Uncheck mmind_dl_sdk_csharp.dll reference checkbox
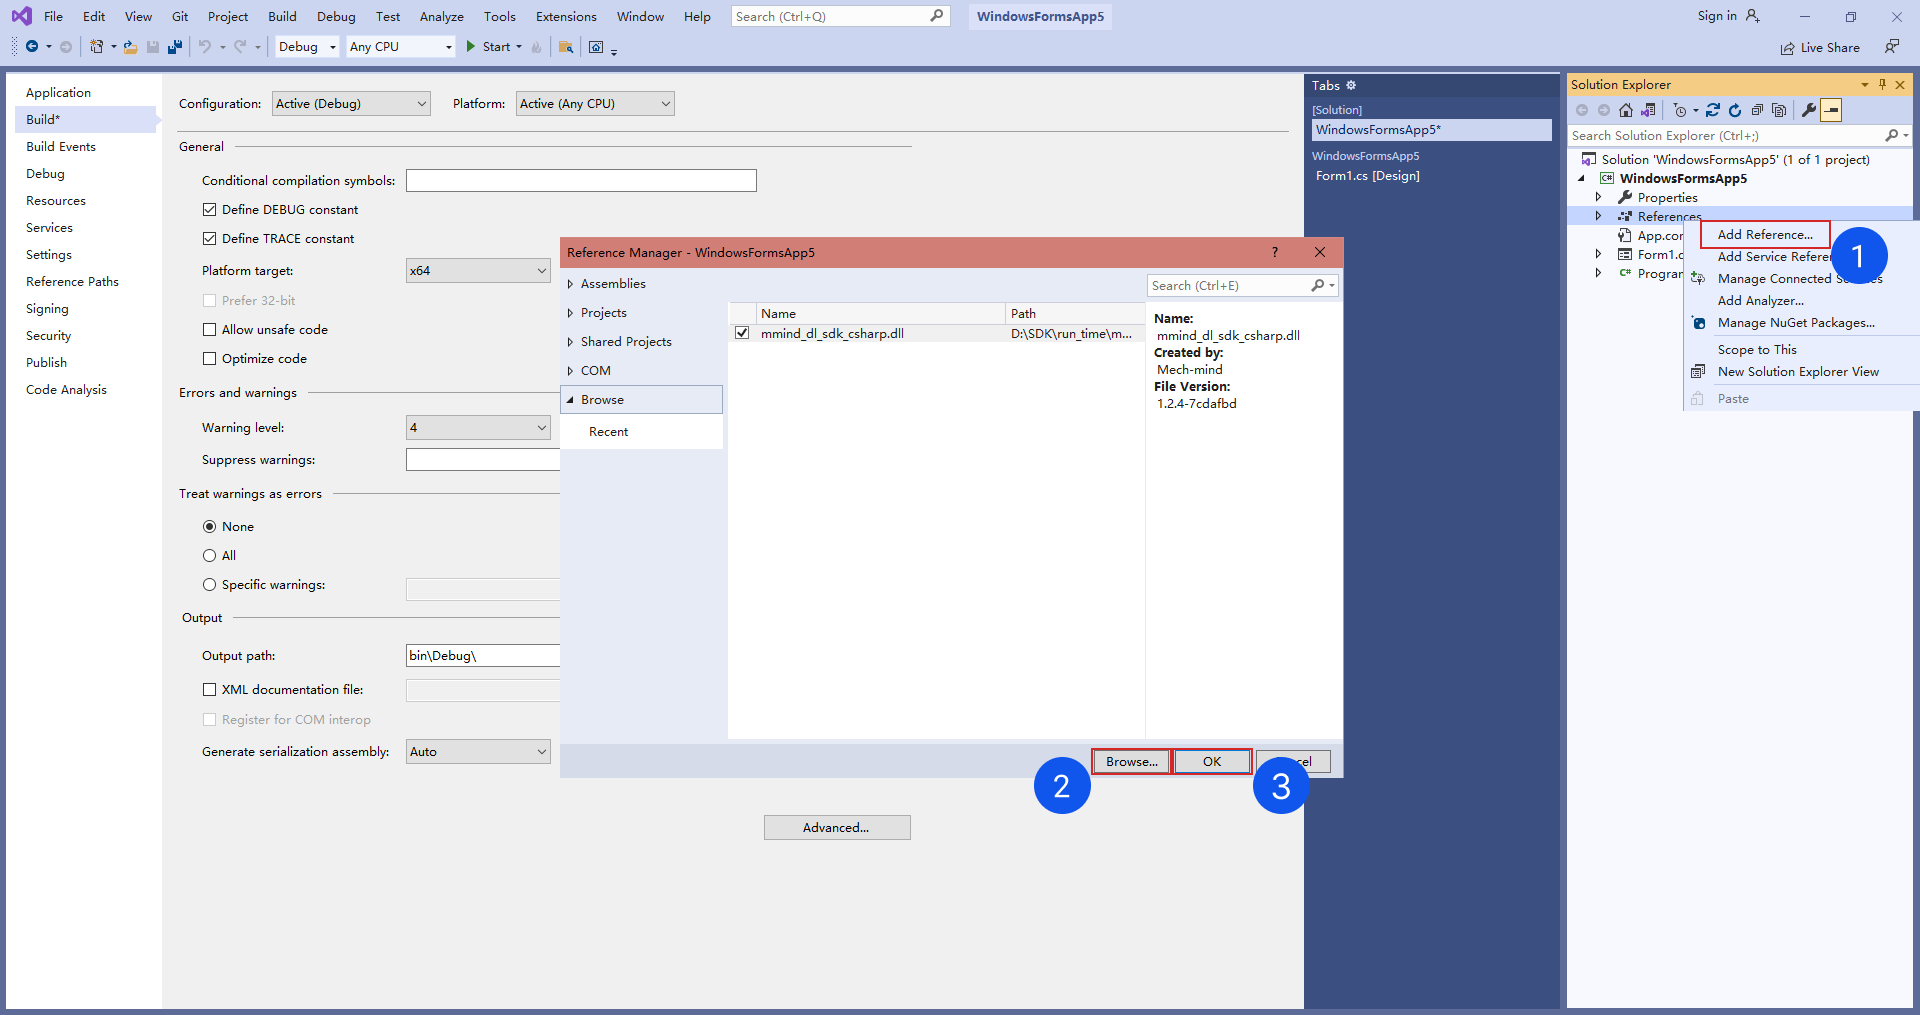Screen dimensions: 1920x1015 (742, 333)
